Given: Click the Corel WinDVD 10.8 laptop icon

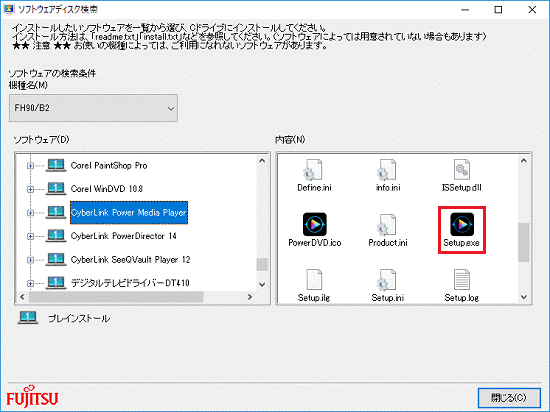Looking at the screenshot, I should pos(56,189).
